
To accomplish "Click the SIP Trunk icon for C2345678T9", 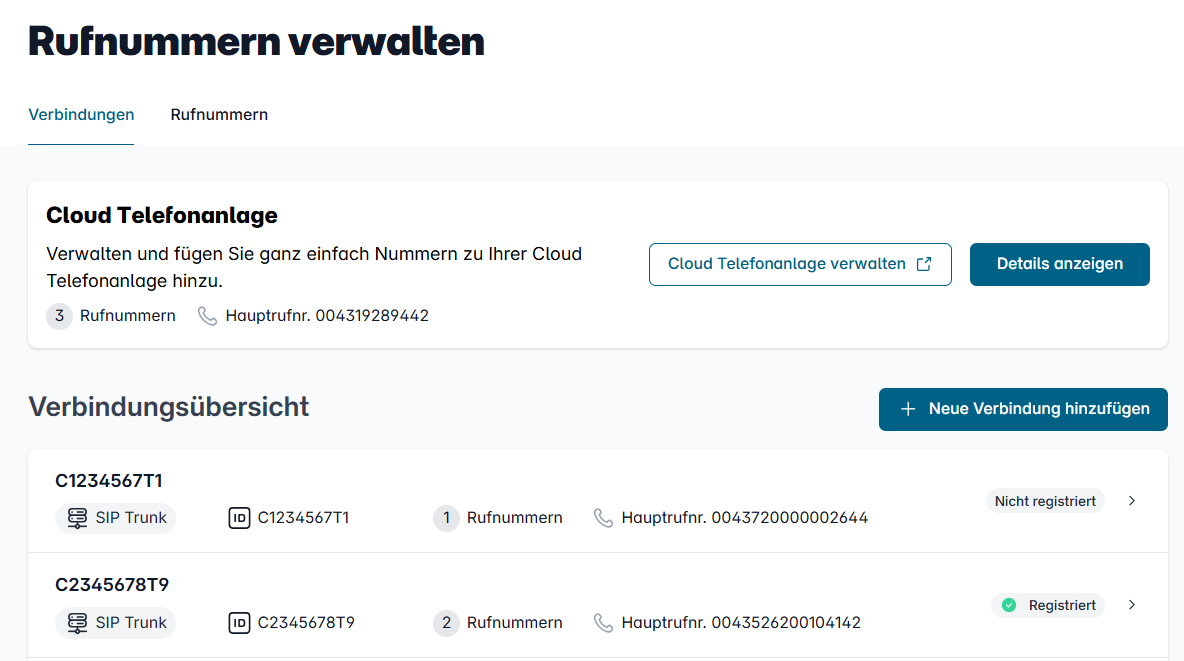I will coord(77,623).
